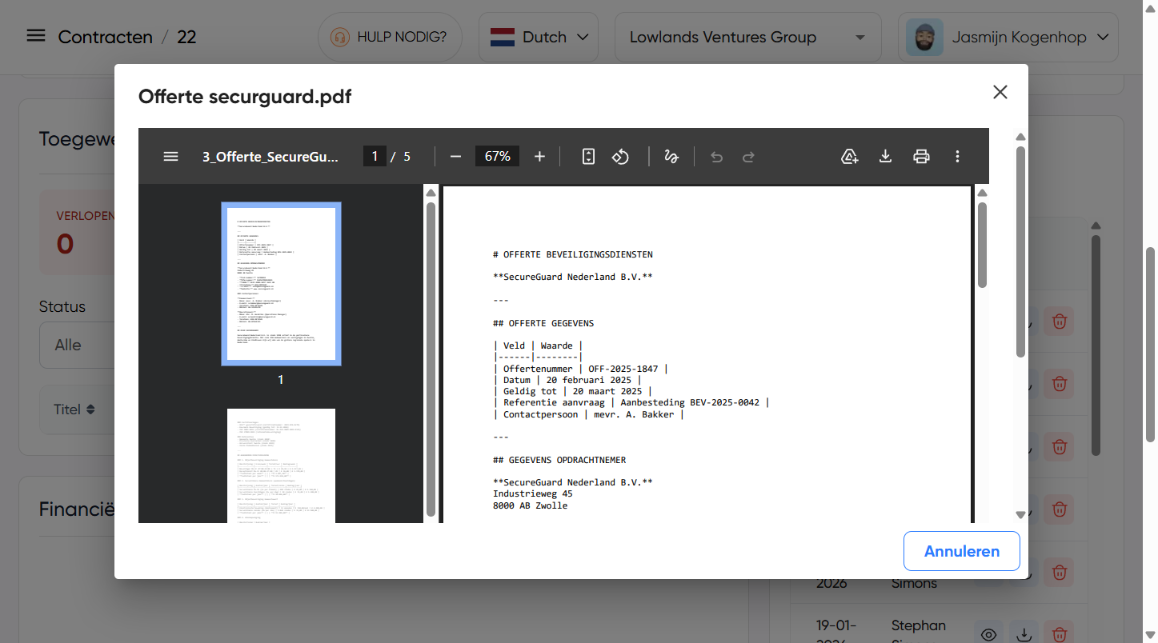Save PDF to Drive icon
Screen dimensions: 1158x643
849,156
